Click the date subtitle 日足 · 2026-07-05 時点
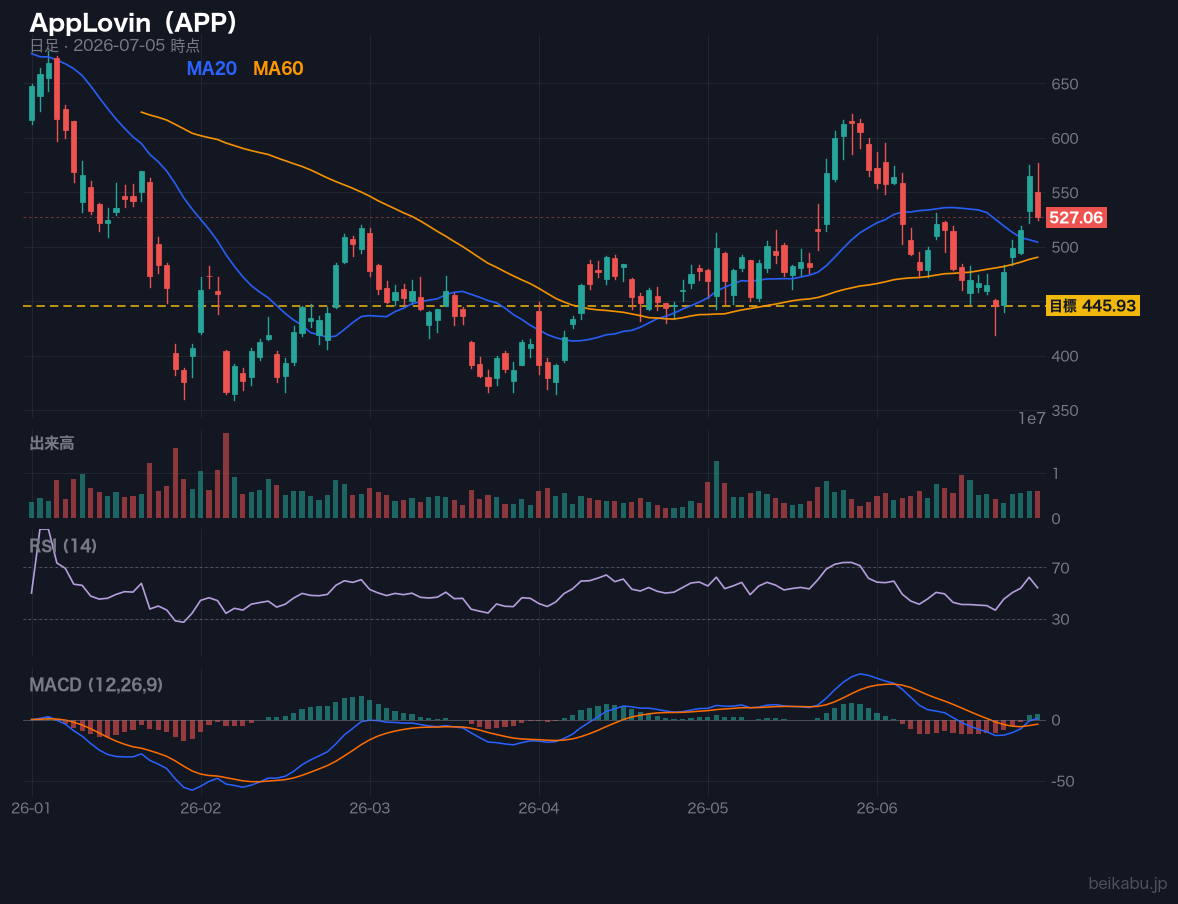Viewport: 1178px width, 904px height. tap(115, 45)
